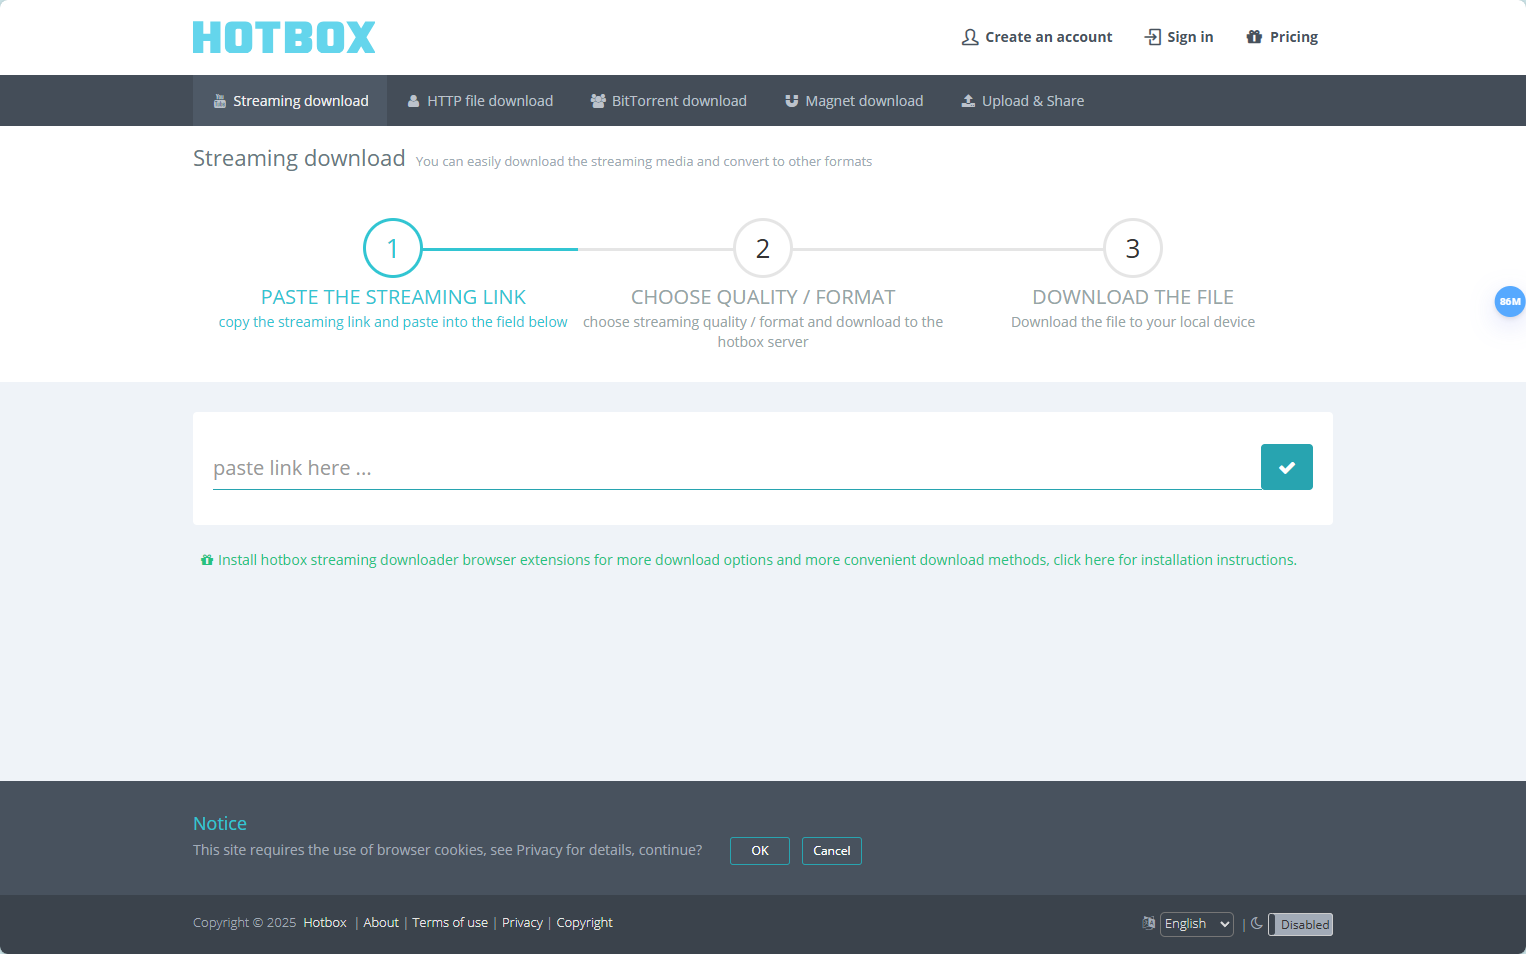Open the Upload & Share tab
Viewport: 1526px width, 954px height.
1023,101
